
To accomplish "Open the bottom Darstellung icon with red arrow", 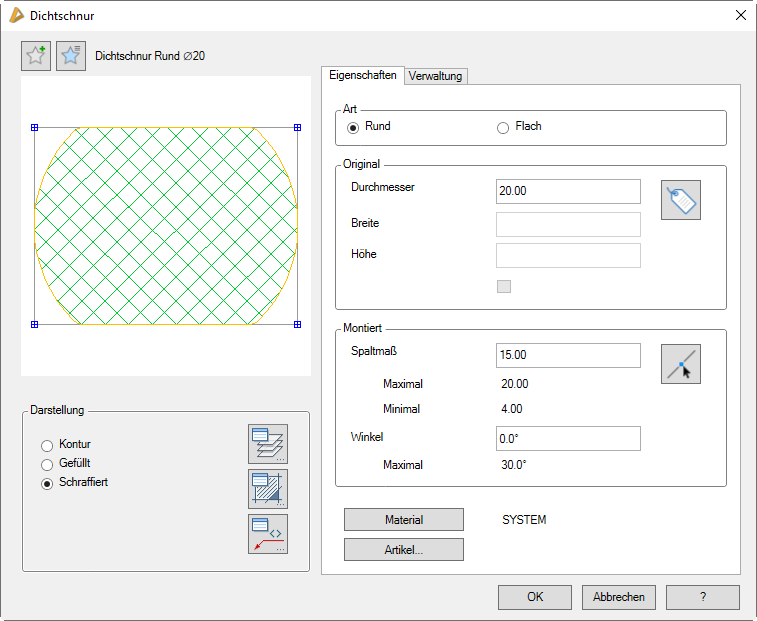I will (x=267, y=534).
